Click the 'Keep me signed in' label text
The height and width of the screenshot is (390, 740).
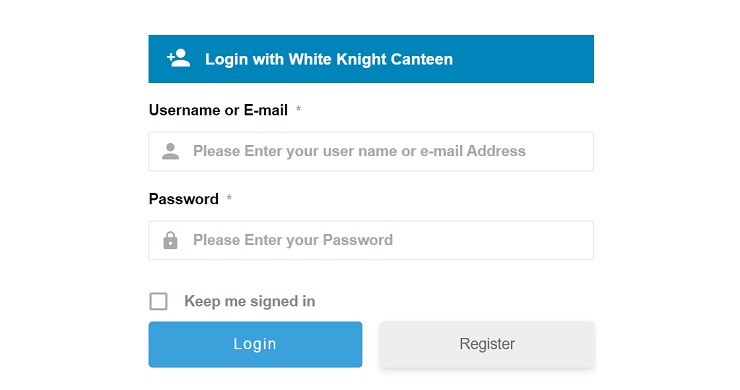point(250,301)
